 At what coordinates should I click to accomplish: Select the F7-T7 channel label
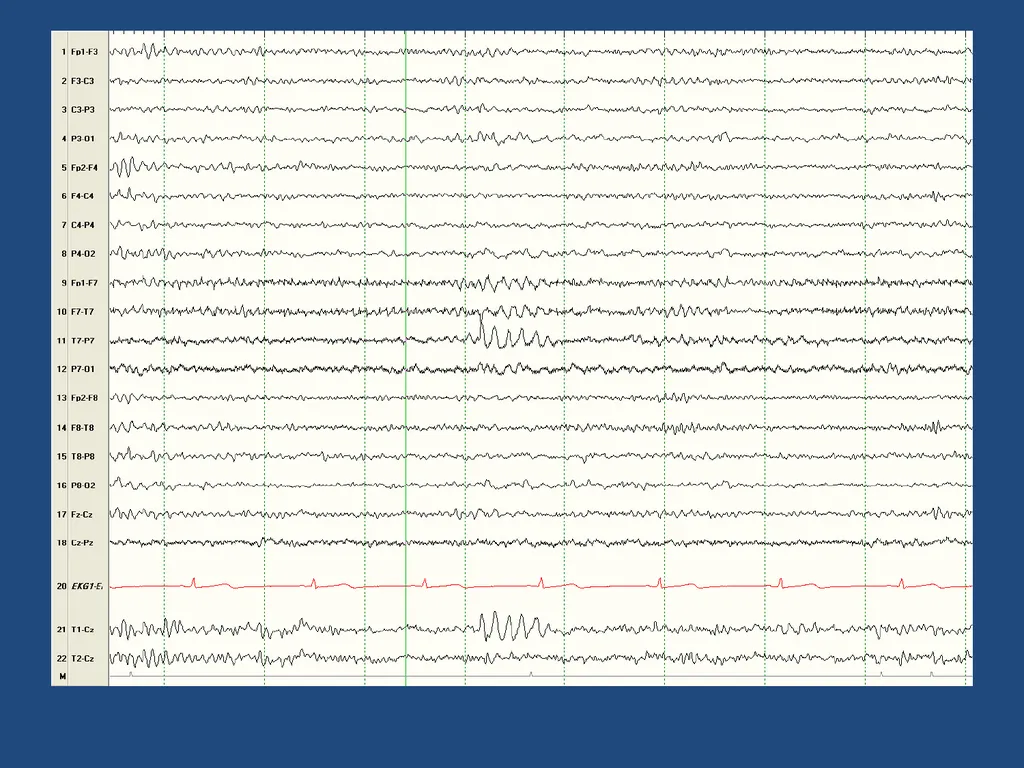[82, 312]
